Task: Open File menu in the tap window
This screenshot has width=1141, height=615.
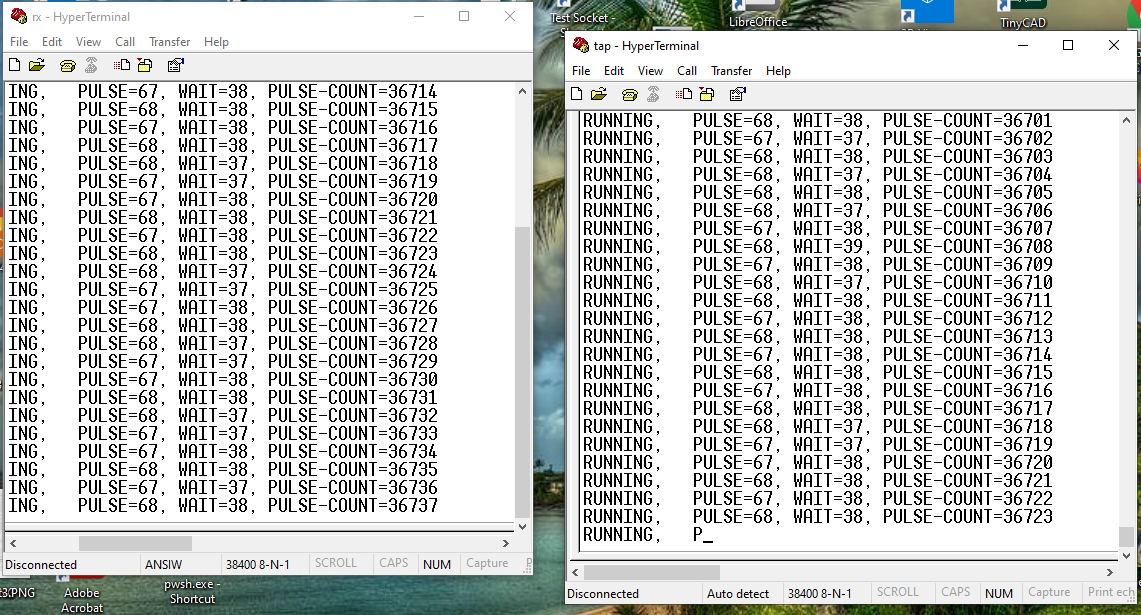Action: [x=581, y=71]
